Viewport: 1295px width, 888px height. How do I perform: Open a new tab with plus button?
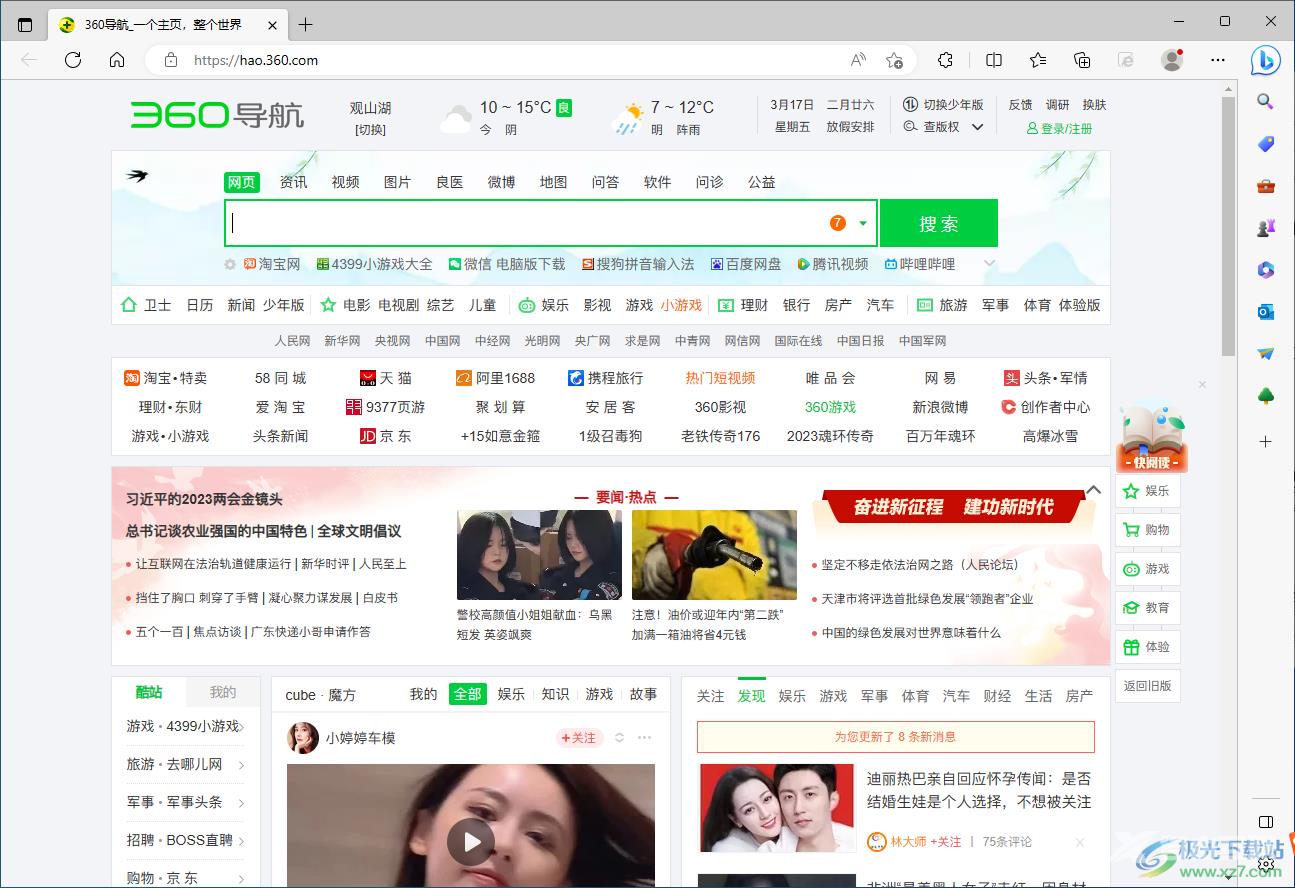point(306,25)
